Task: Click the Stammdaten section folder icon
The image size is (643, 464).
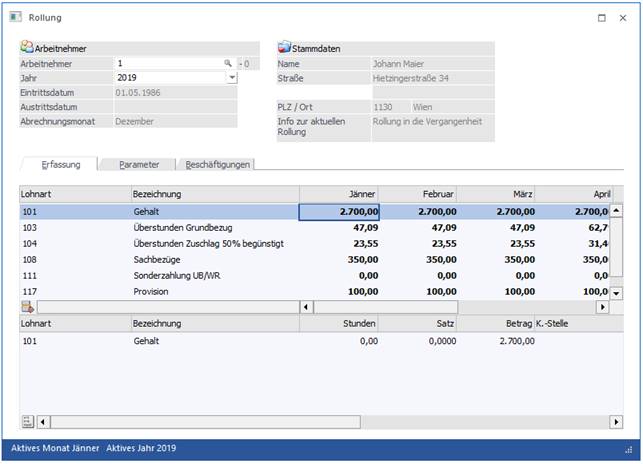Action: pyautogui.click(x=284, y=47)
